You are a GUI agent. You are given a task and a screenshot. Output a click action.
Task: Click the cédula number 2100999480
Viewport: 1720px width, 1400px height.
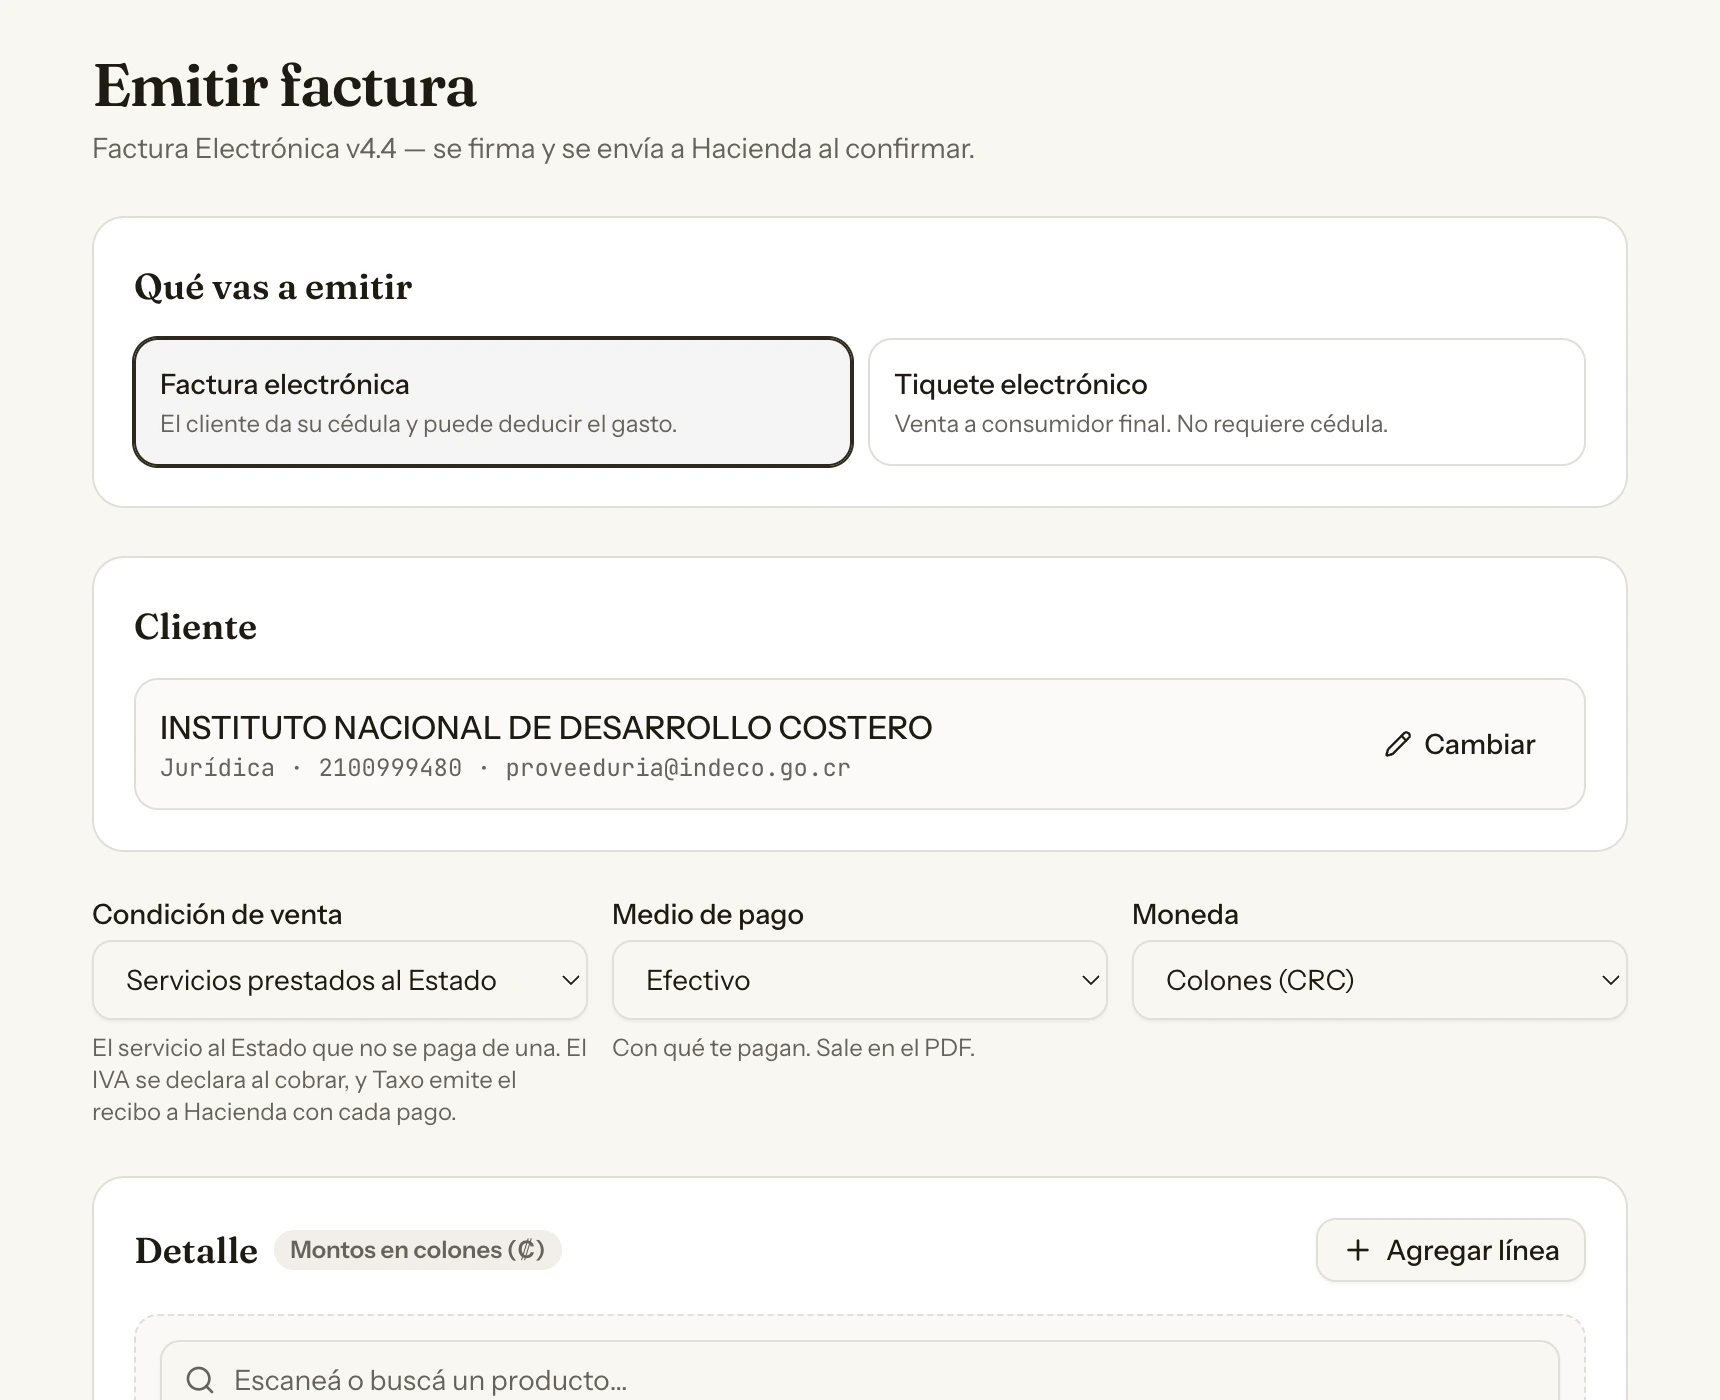[x=390, y=768]
